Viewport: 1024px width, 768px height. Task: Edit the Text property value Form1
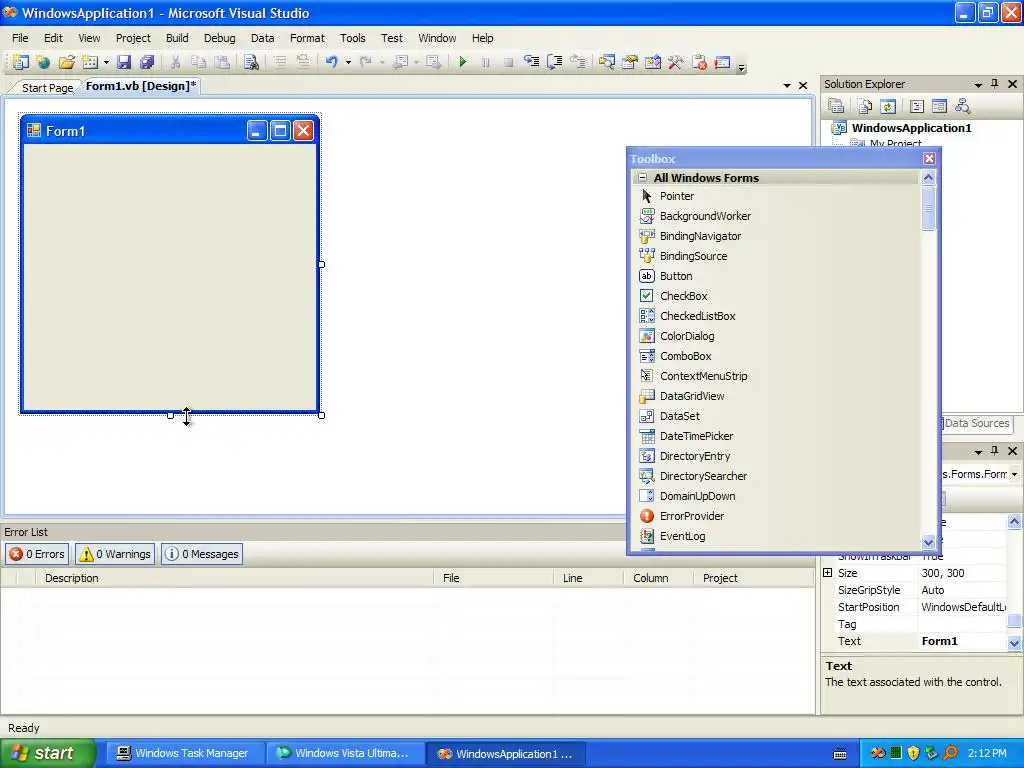pyautogui.click(x=963, y=641)
